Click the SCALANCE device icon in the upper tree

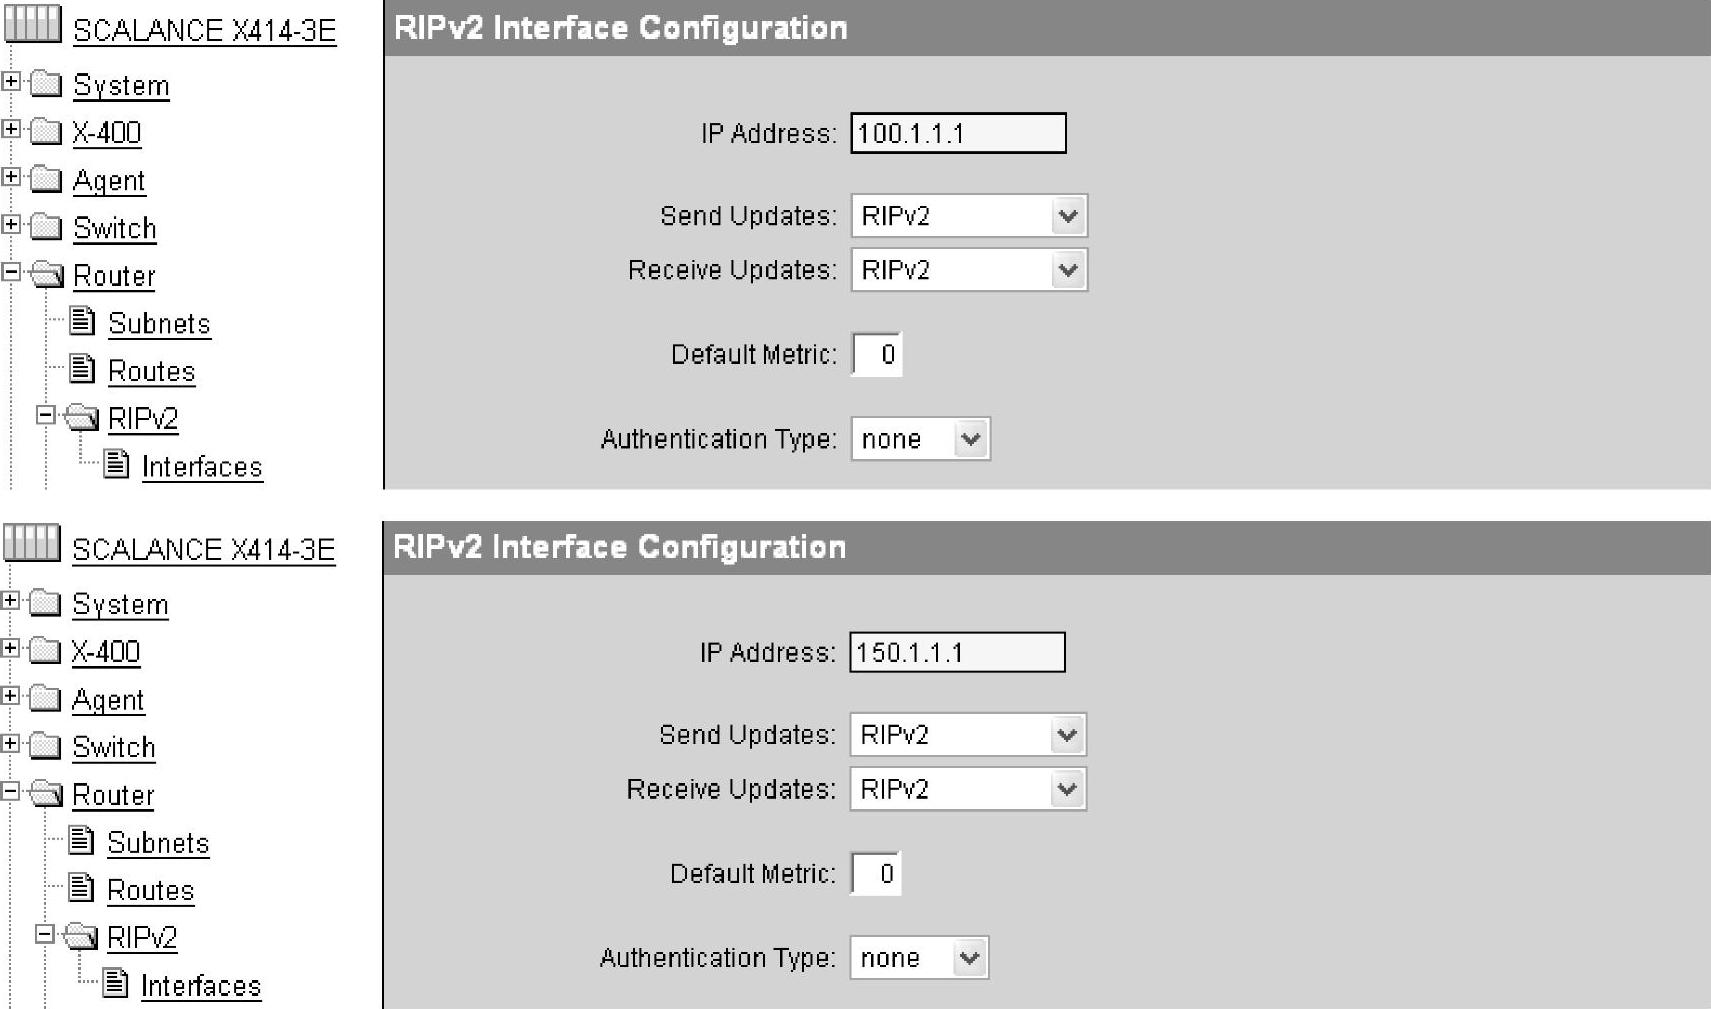click(x=33, y=24)
